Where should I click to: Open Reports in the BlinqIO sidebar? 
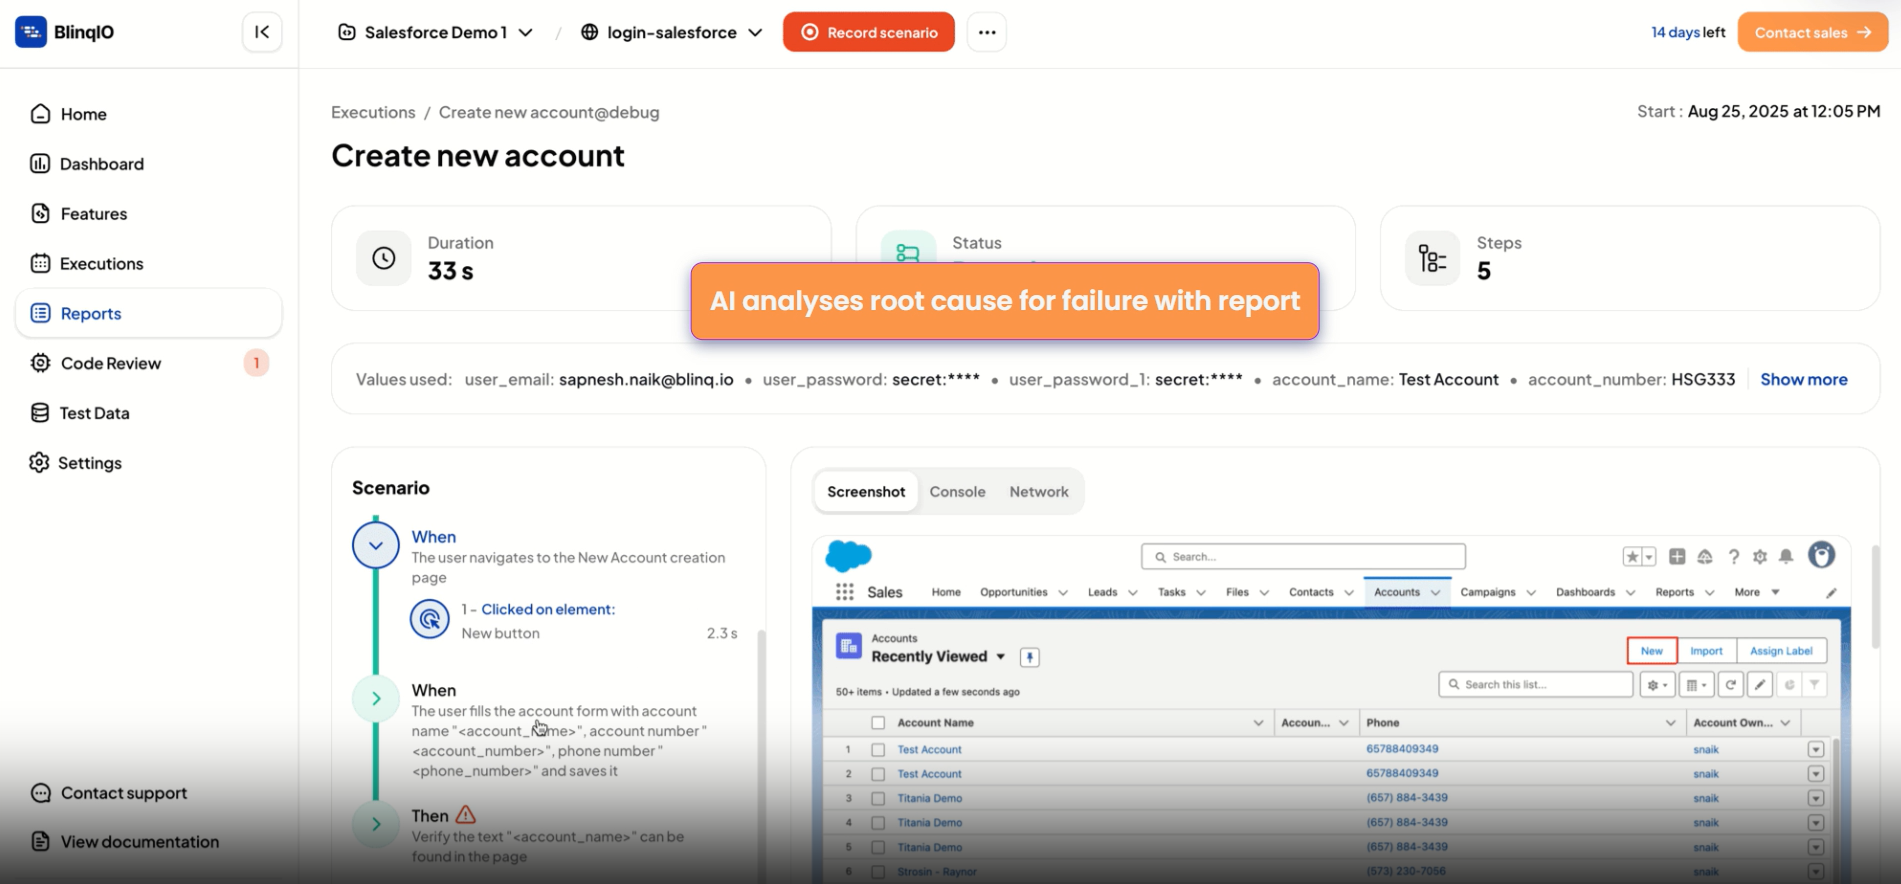pyautogui.click(x=148, y=313)
